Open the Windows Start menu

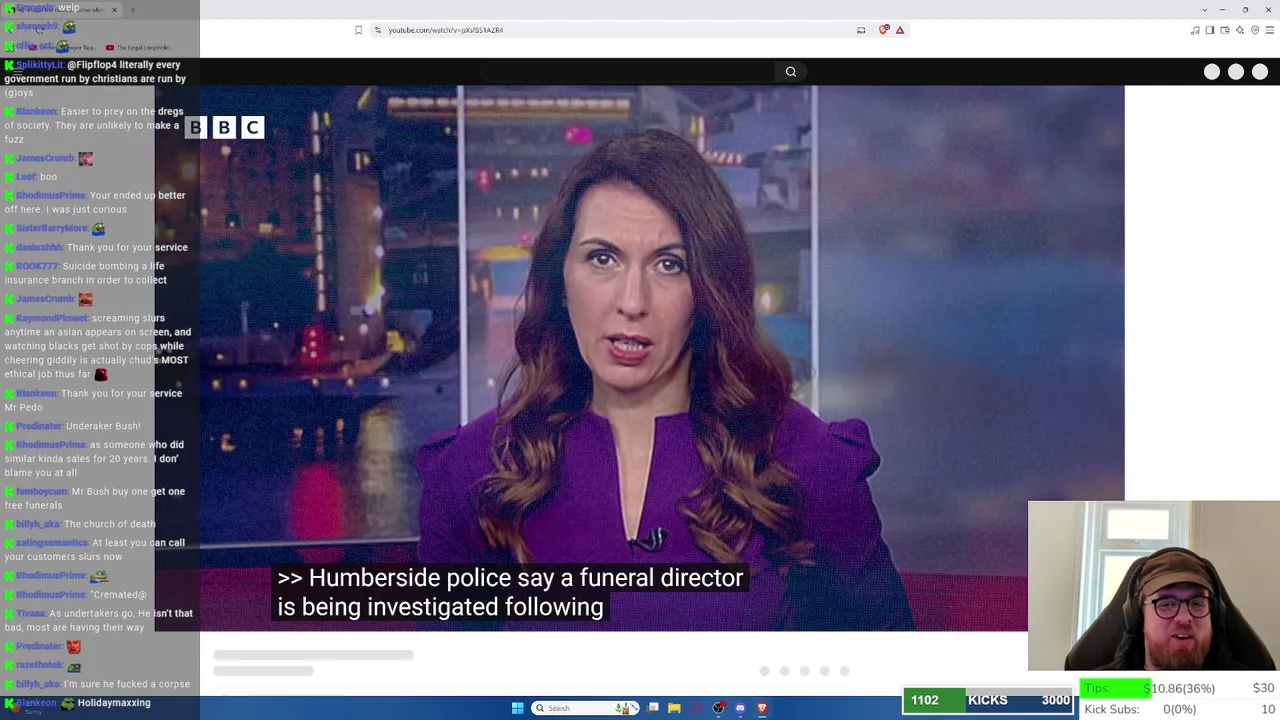(x=517, y=708)
